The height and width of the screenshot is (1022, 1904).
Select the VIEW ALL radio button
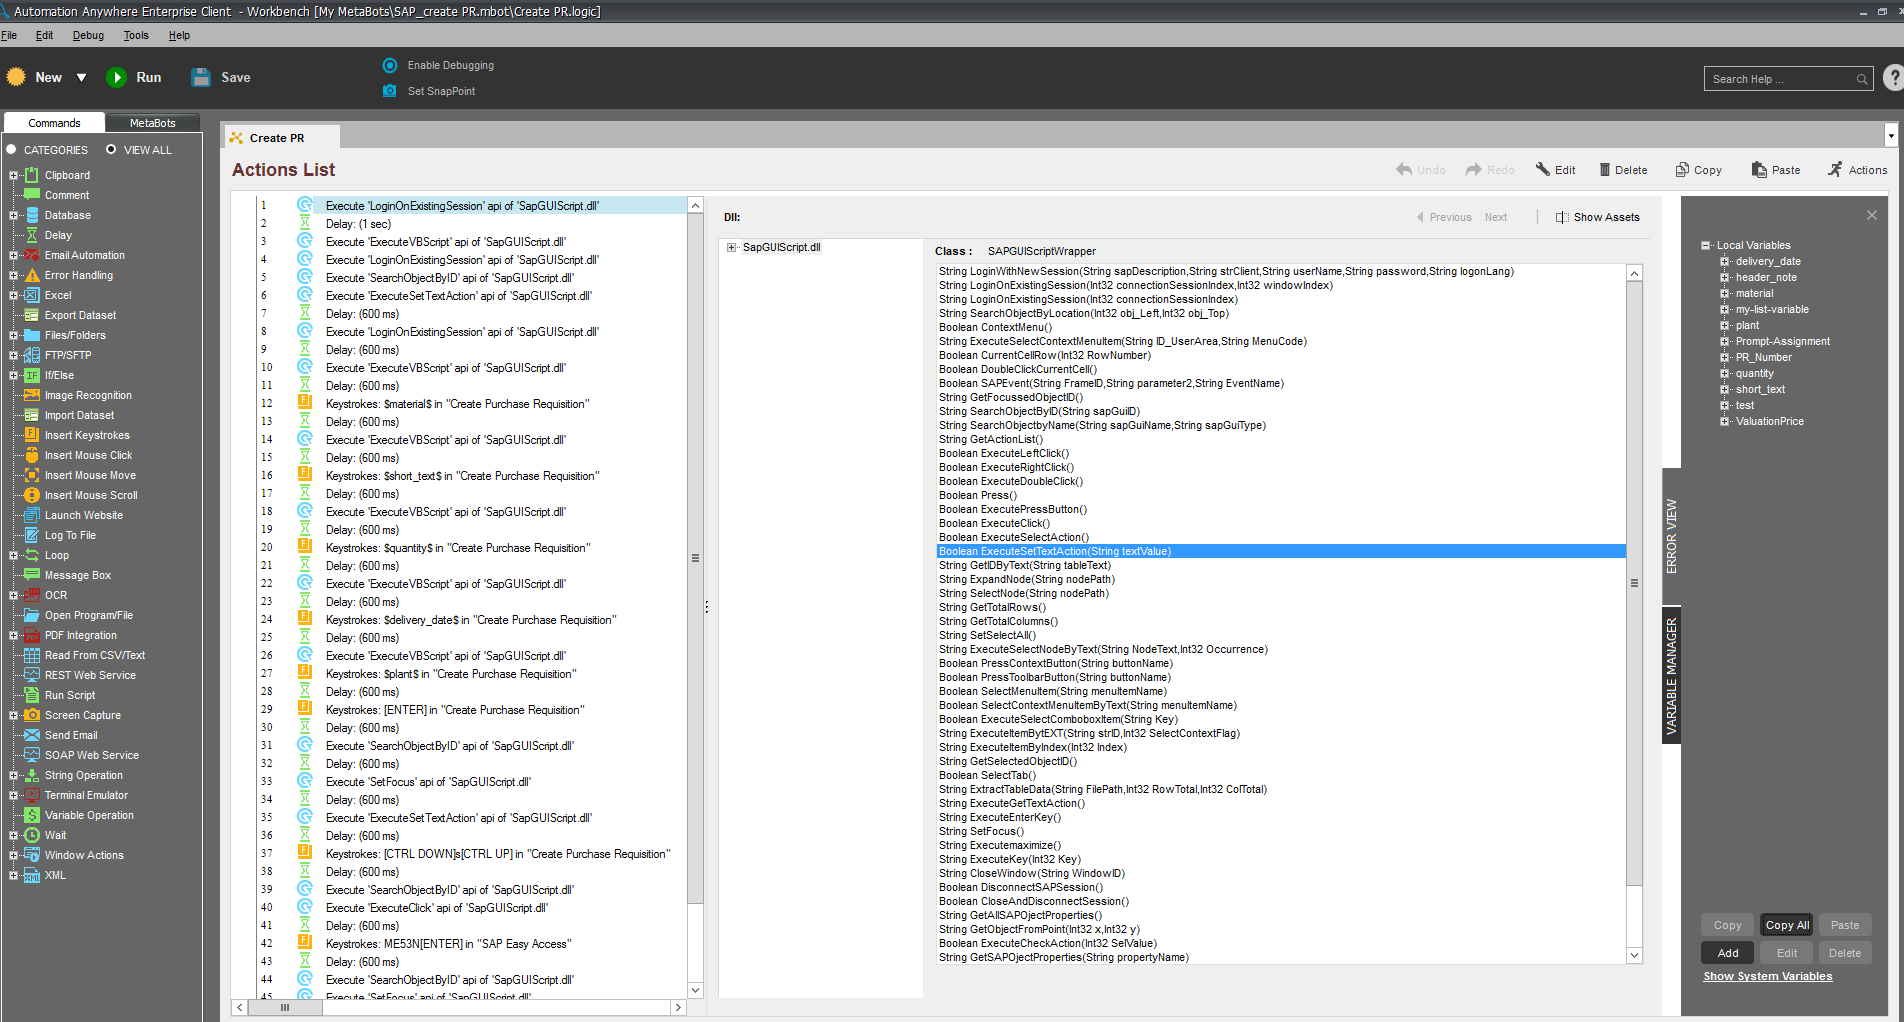pos(111,150)
